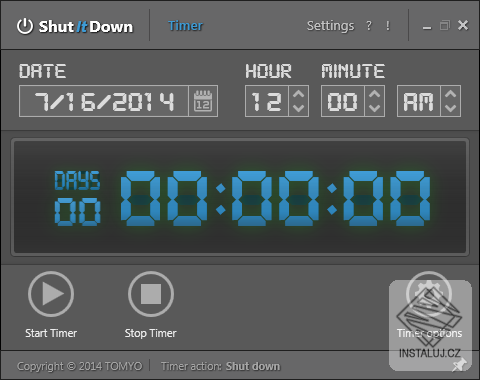Start the timer with play button

click(x=51, y=294)
